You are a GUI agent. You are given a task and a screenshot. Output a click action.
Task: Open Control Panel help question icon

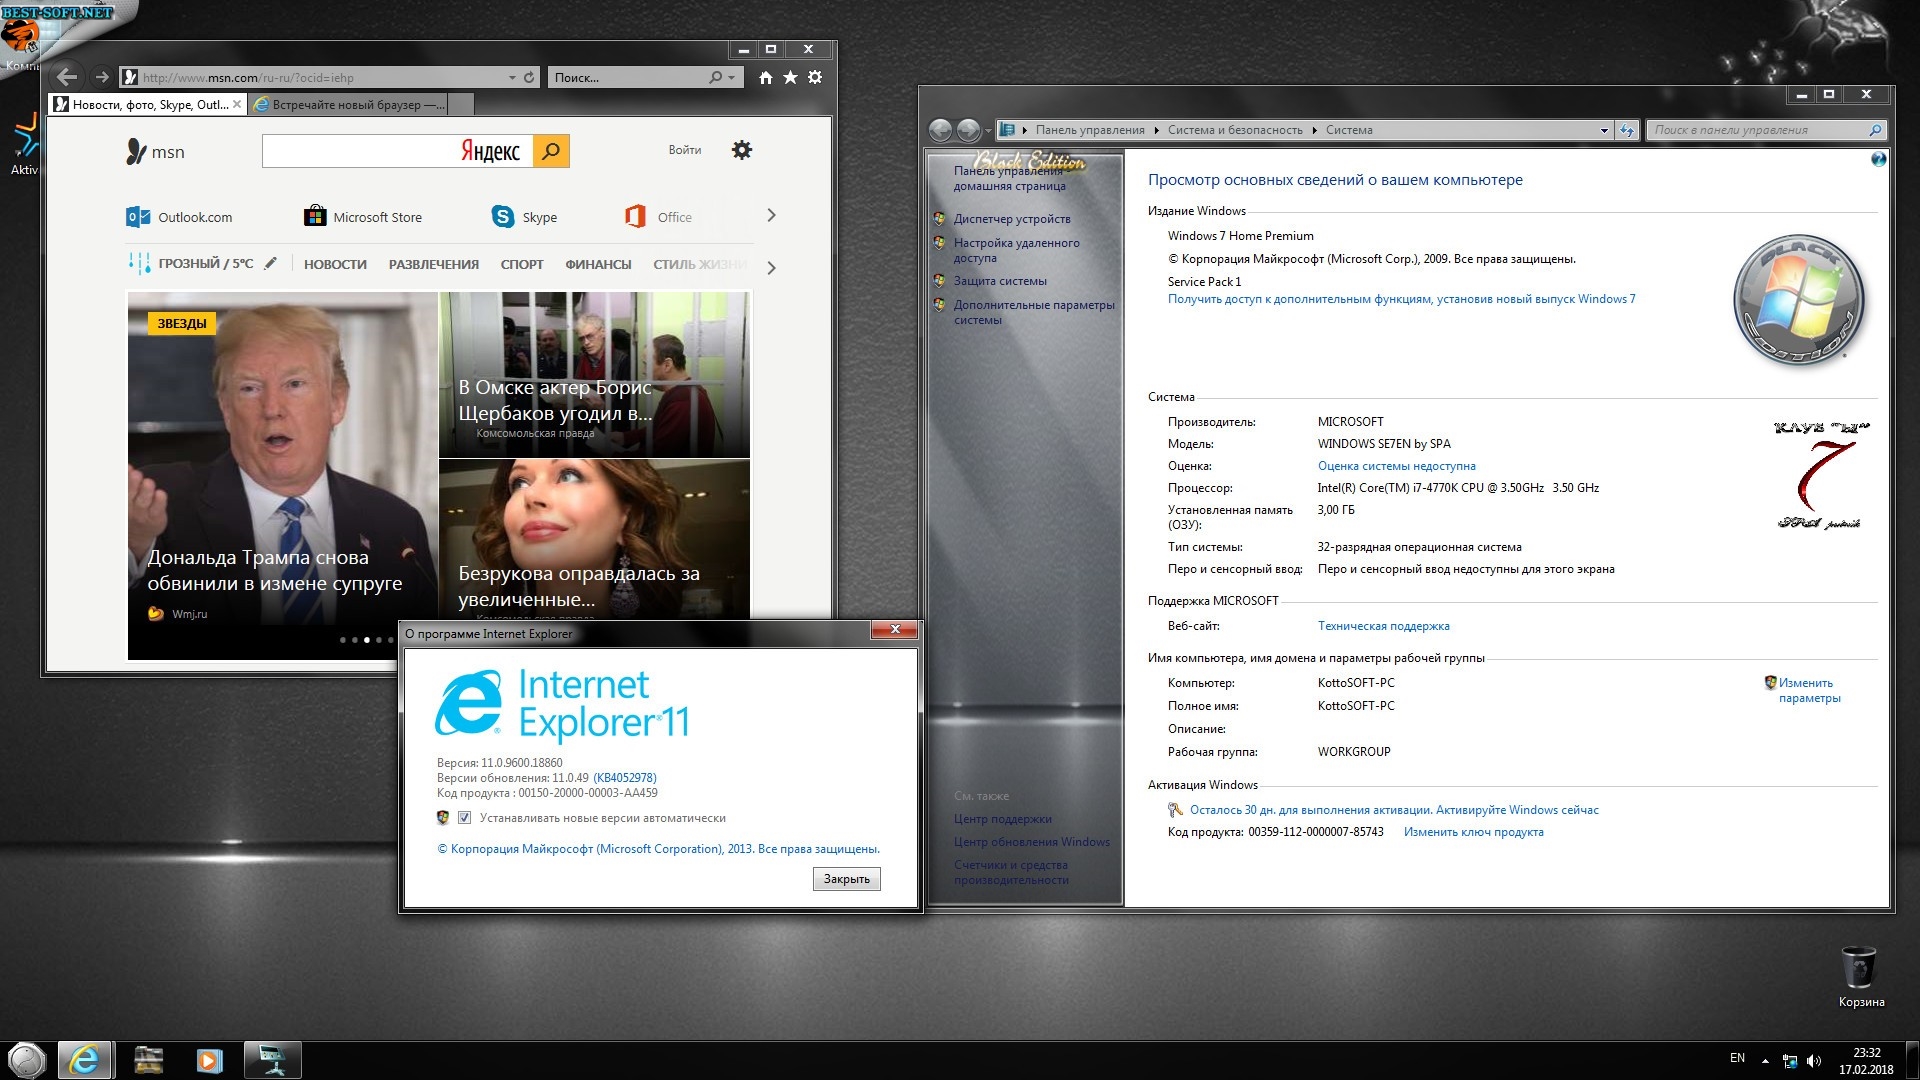point(1878,159)
